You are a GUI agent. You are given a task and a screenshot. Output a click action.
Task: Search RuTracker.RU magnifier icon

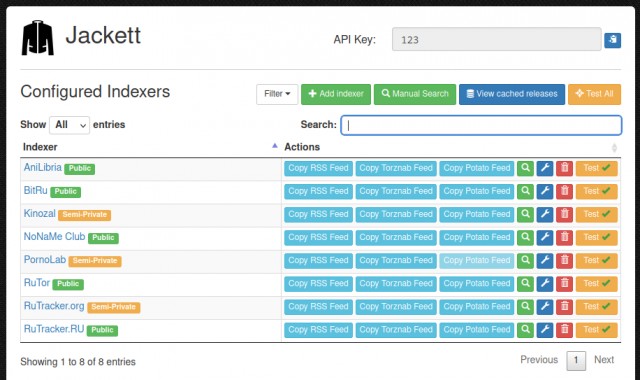coord(525,330)
